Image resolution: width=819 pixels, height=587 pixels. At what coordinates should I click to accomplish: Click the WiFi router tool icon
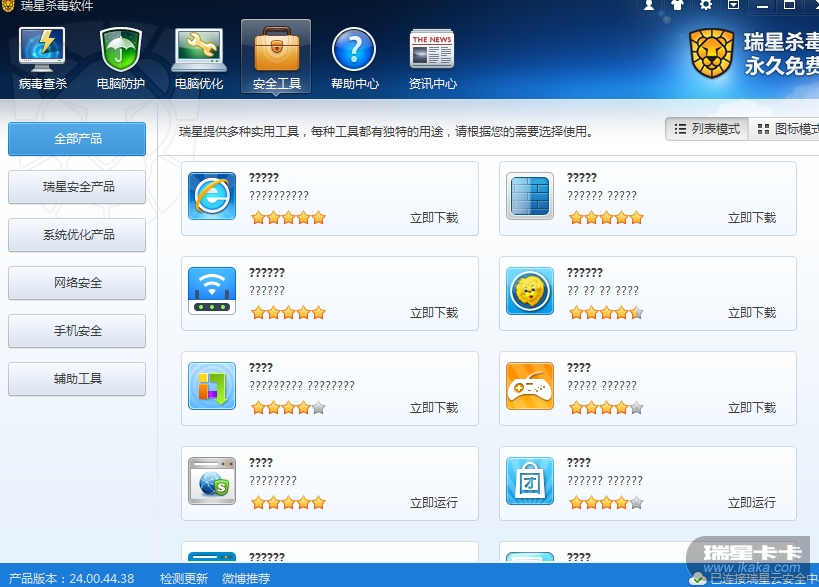click(212, 291)
